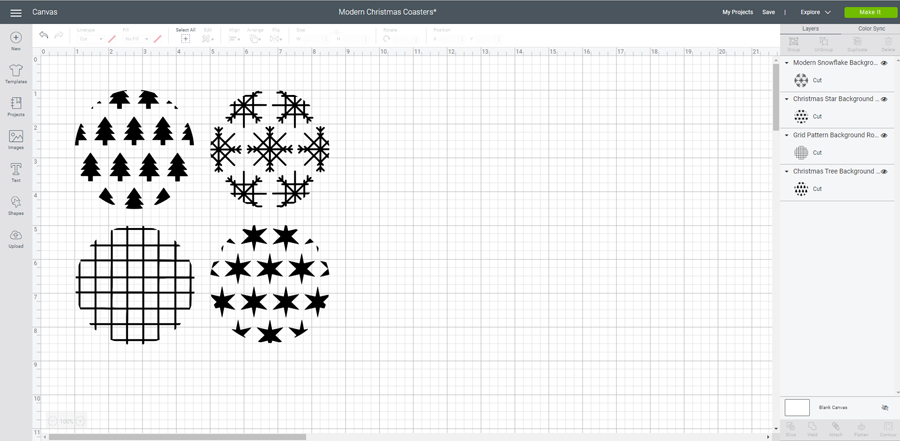Select the snowflake Cut layer thumbnail

pos(801,80)
